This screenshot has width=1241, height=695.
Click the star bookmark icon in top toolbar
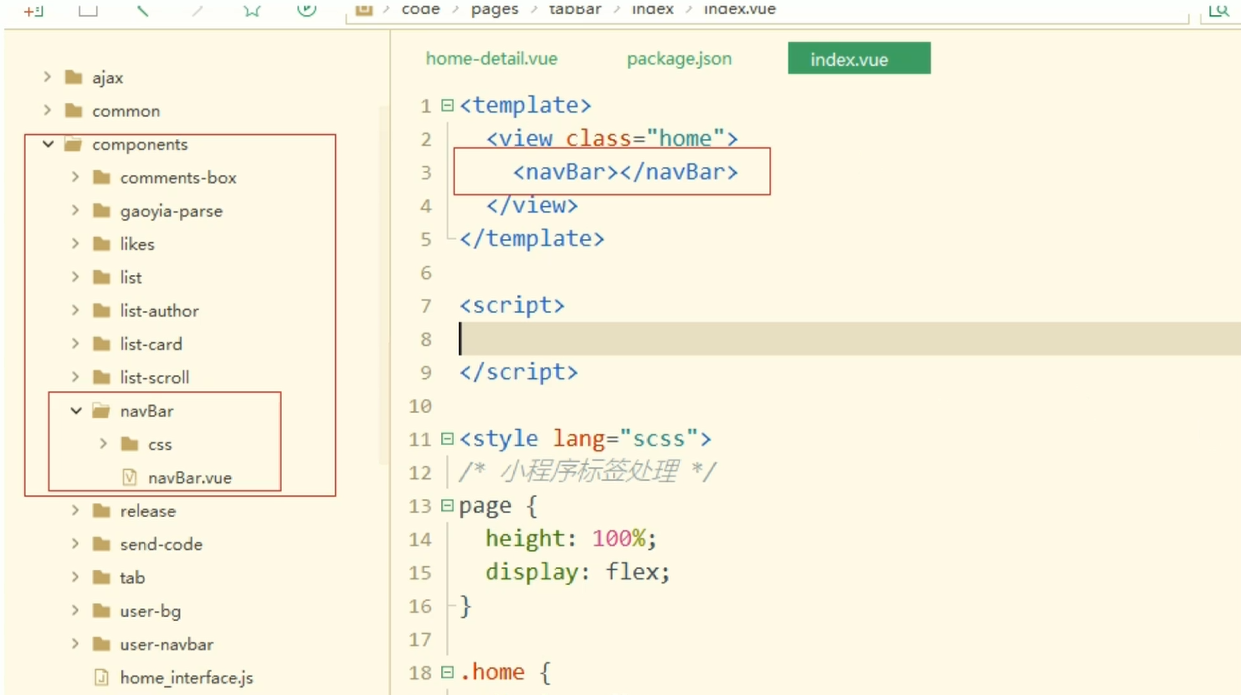coord(252,9)
